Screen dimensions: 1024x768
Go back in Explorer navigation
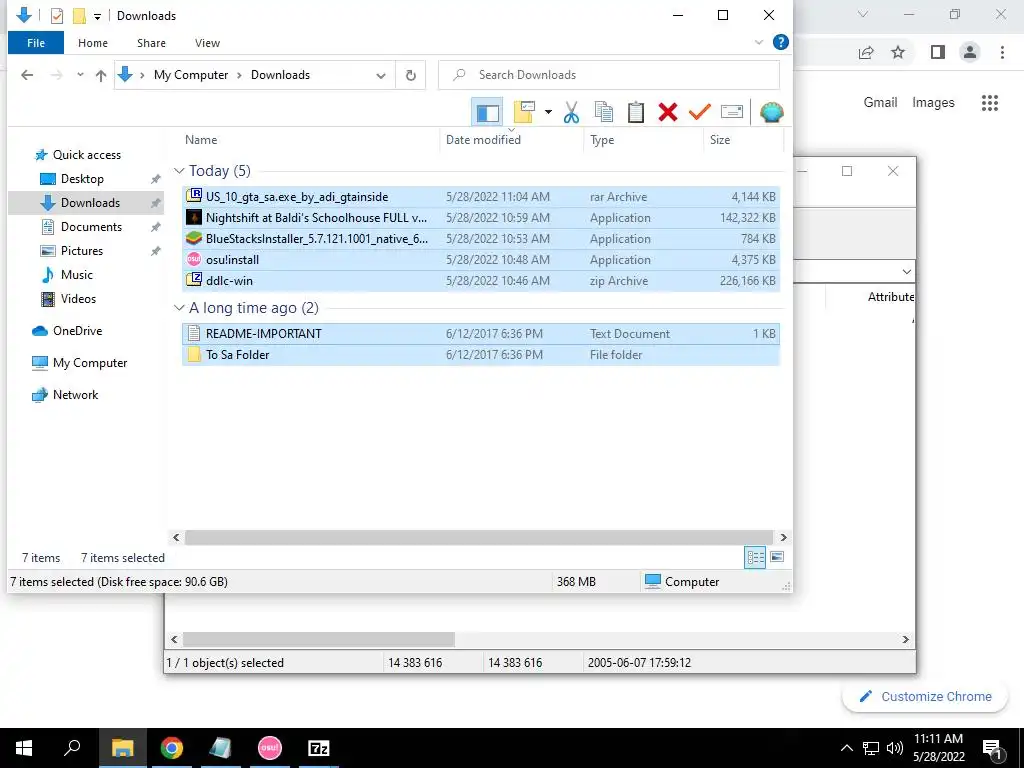click(x=27, y=75)
